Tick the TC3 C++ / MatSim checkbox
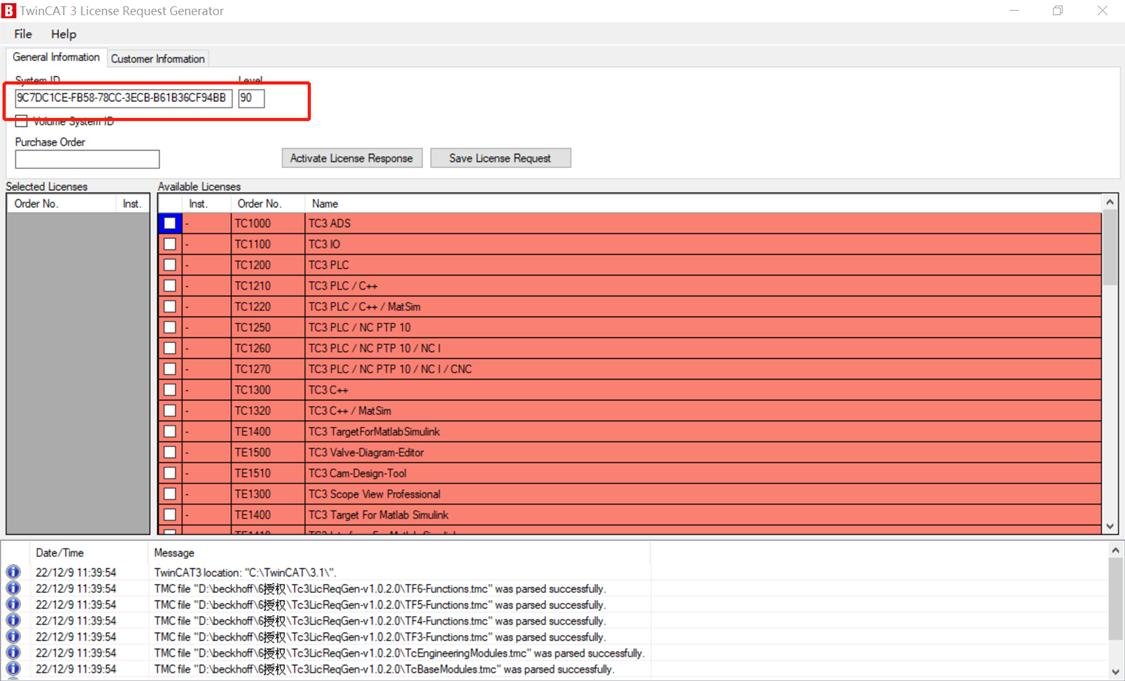The width and height of the screenshot is (1125, 681). coord(169,410)
